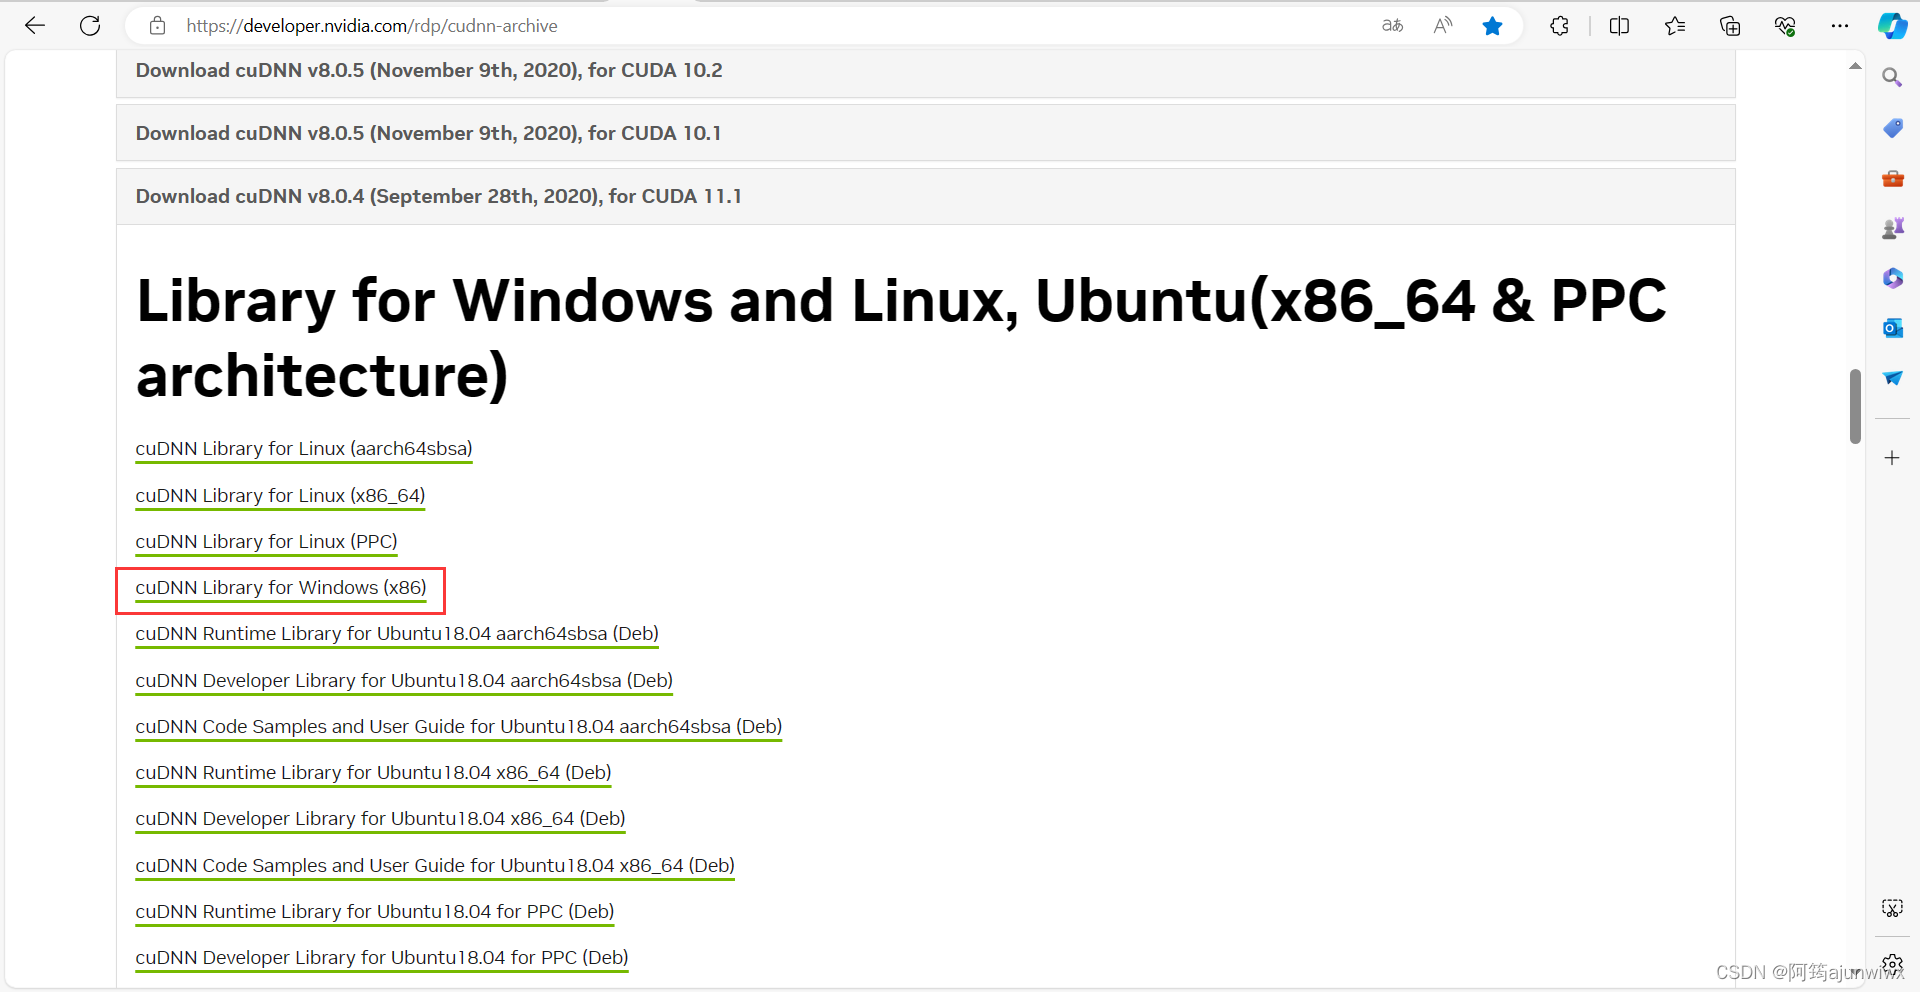Screen dimensions: 1920x992
Task: Open the sidebar Games icon
Action: pyautogui.click(x=1892, y=228)
